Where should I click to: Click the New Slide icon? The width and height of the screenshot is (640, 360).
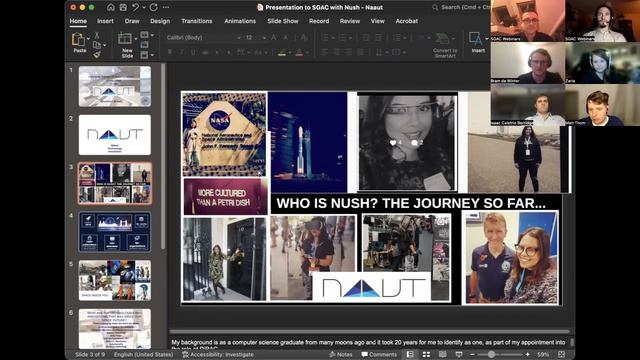125,39
